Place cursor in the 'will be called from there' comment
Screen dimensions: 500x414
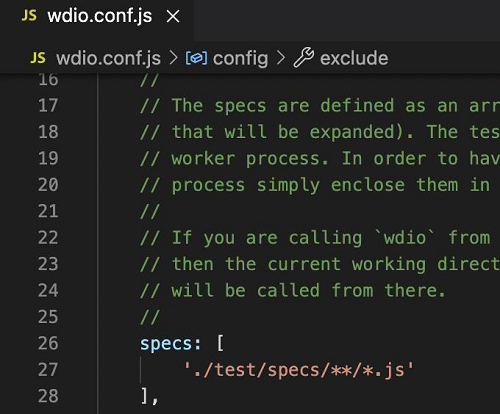pos(308,290)
